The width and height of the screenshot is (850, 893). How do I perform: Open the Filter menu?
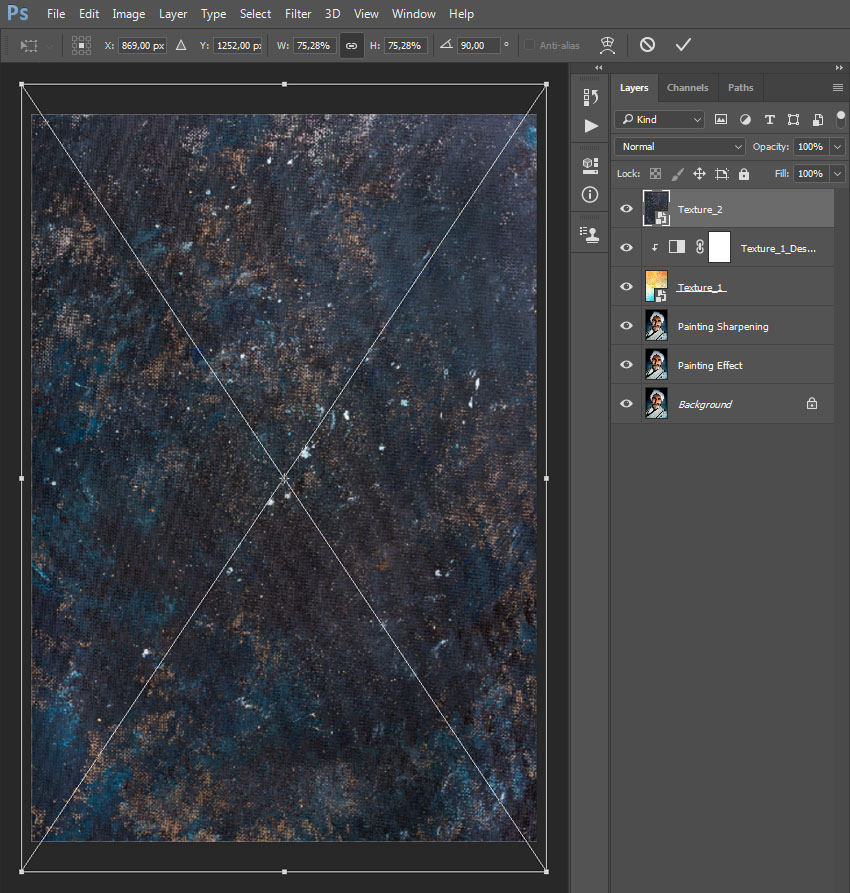[x=297, y=14]
